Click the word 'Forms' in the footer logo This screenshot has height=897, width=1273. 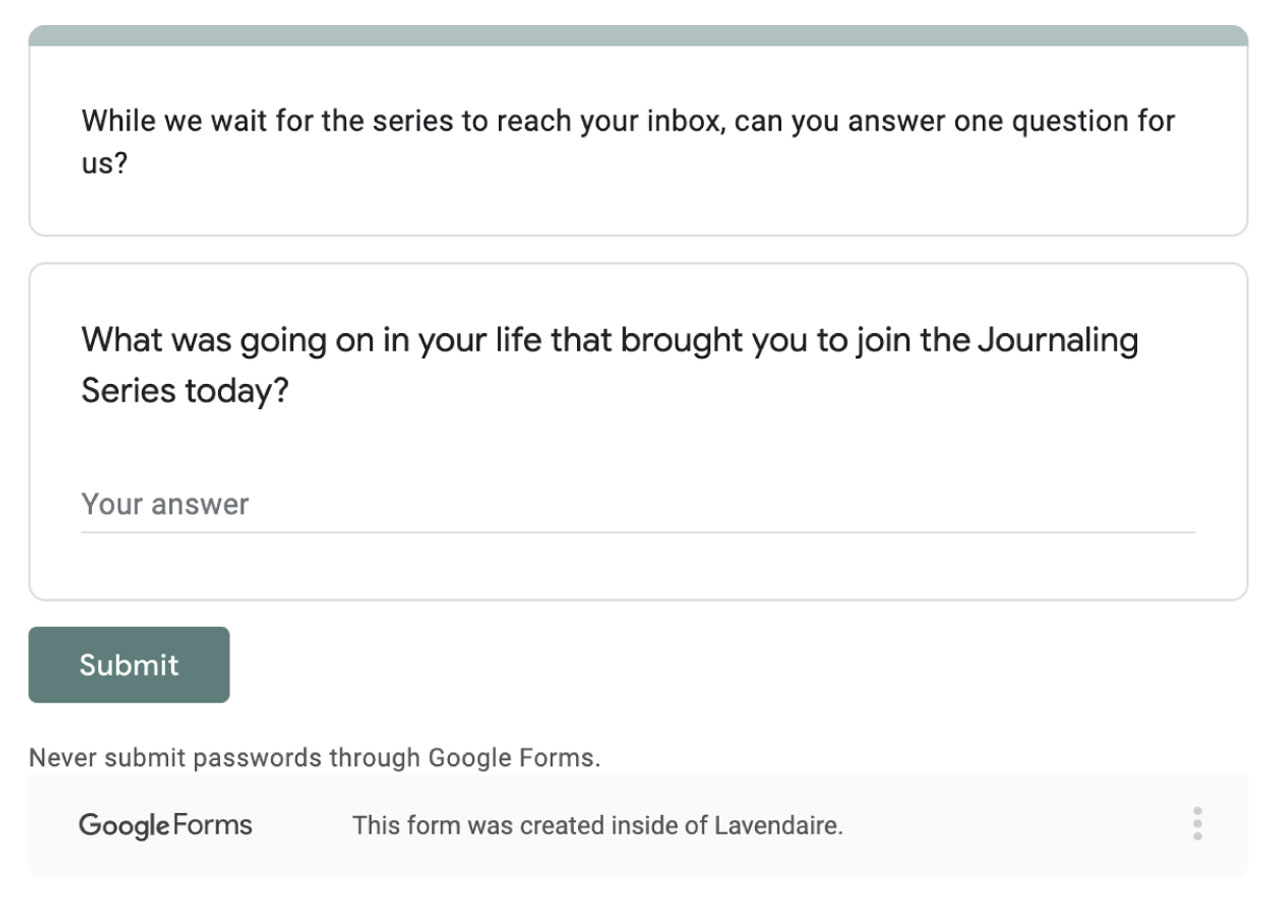(x=212, y=825)
